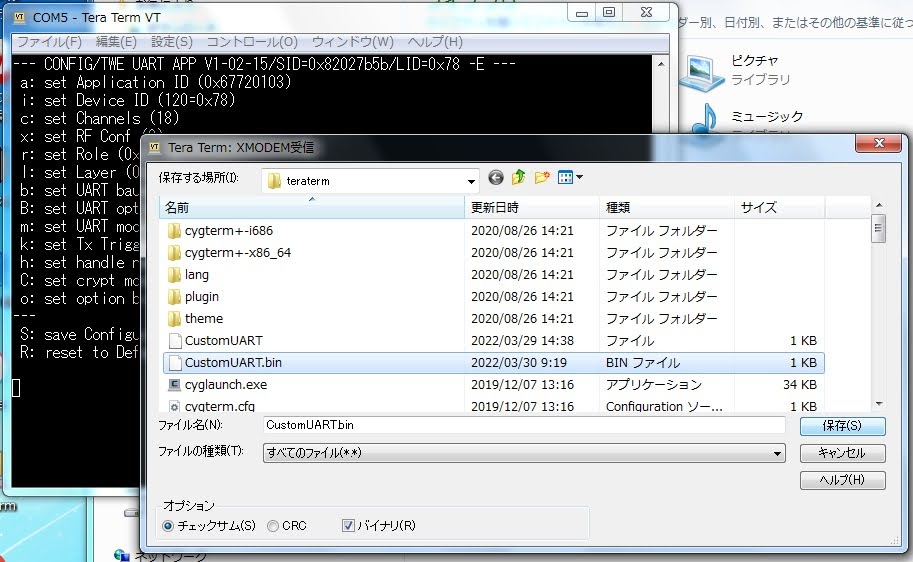
Task: Open the view menu icon in dialog toolbar
Action: point(570,177)
